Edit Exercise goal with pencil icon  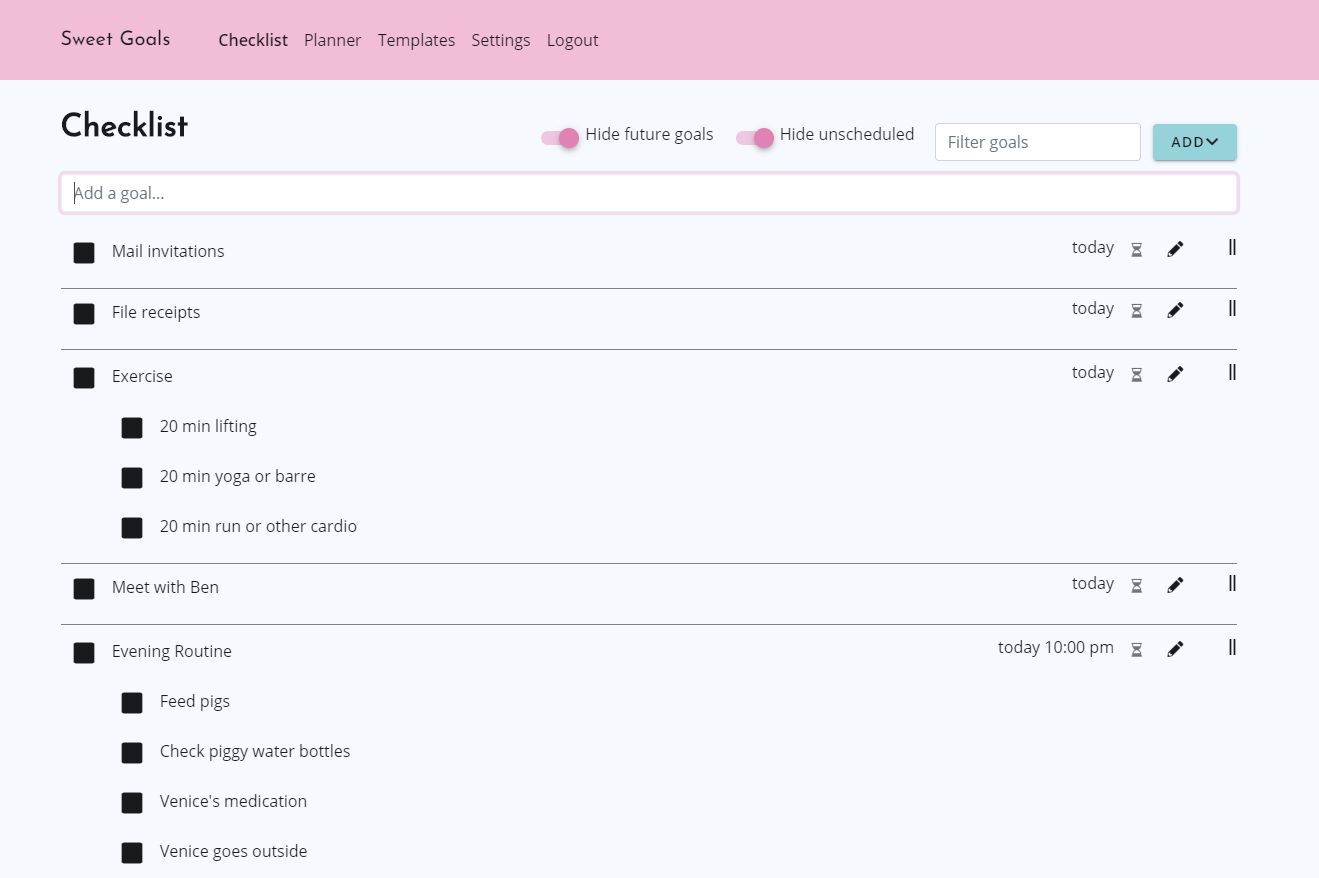tap(1175, 374)
